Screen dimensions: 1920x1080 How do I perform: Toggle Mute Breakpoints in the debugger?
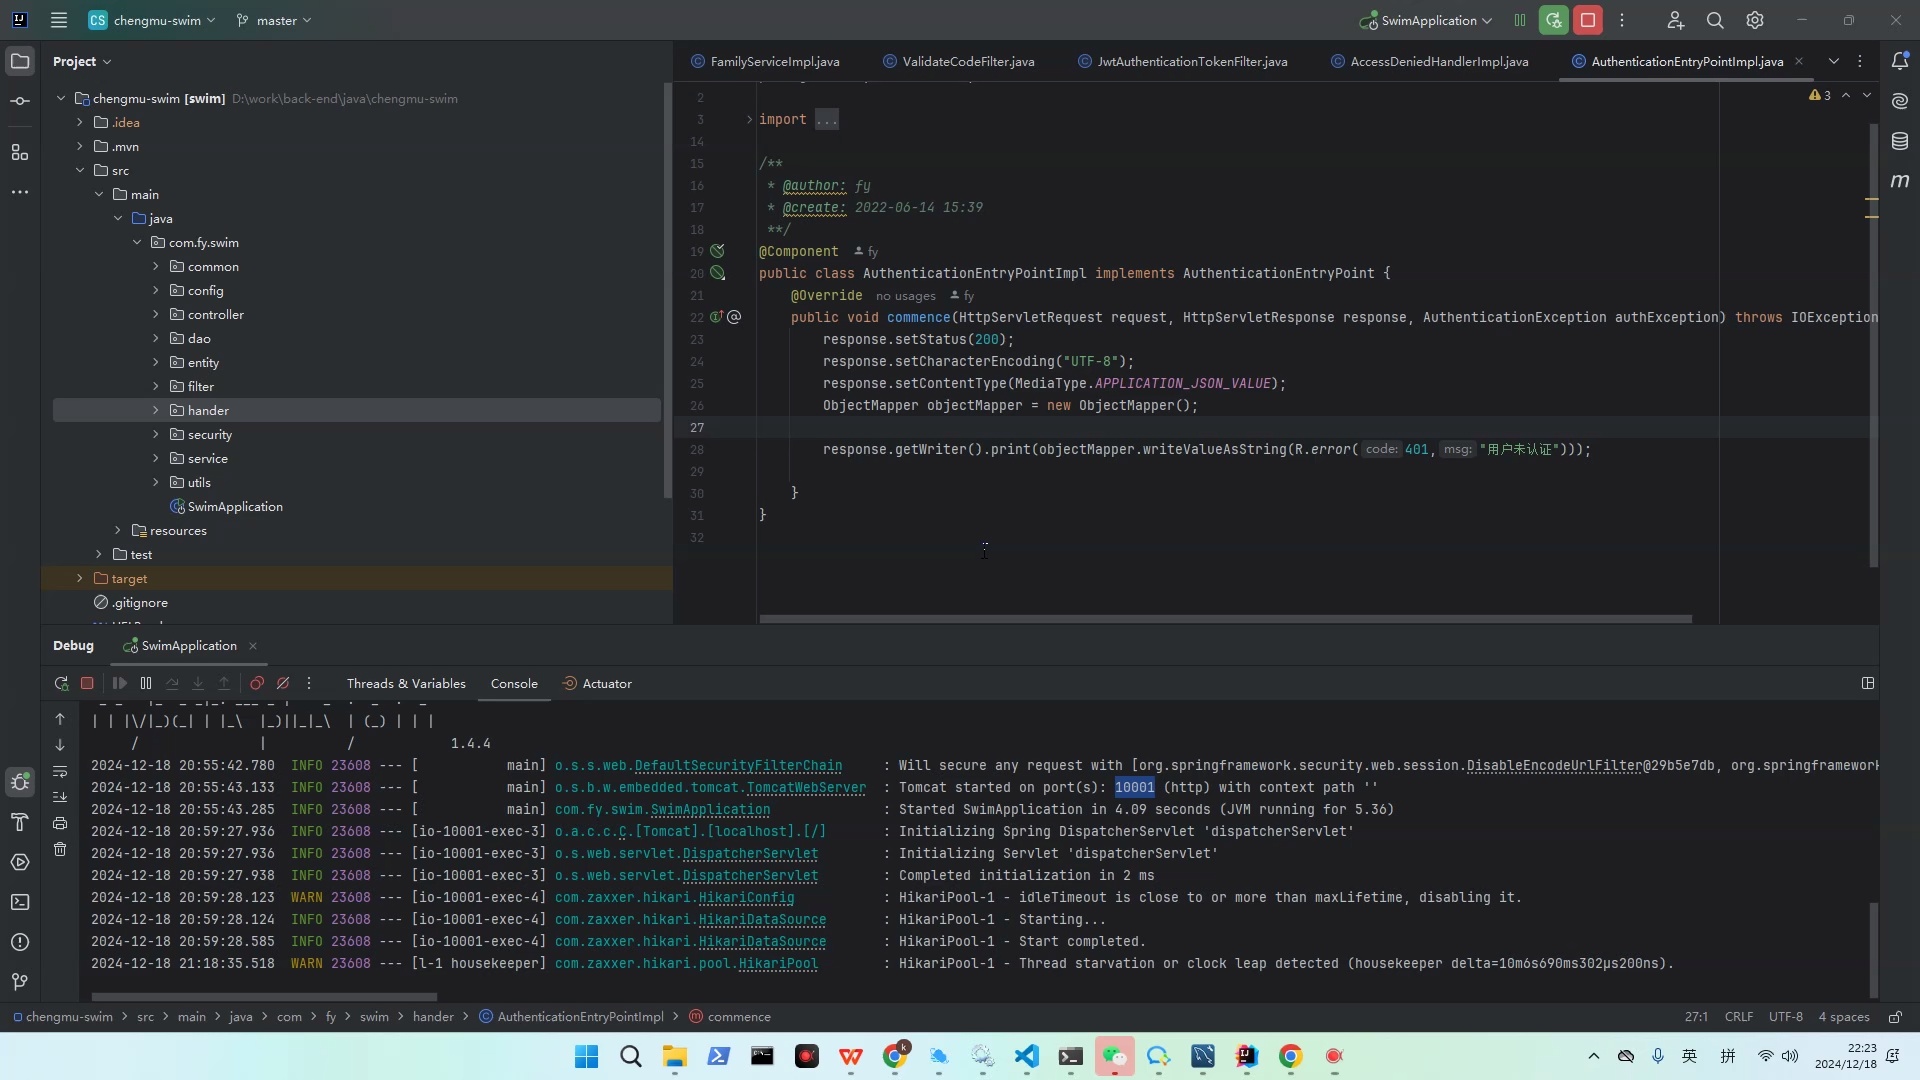pyautogui.click(x=283, y=684)
